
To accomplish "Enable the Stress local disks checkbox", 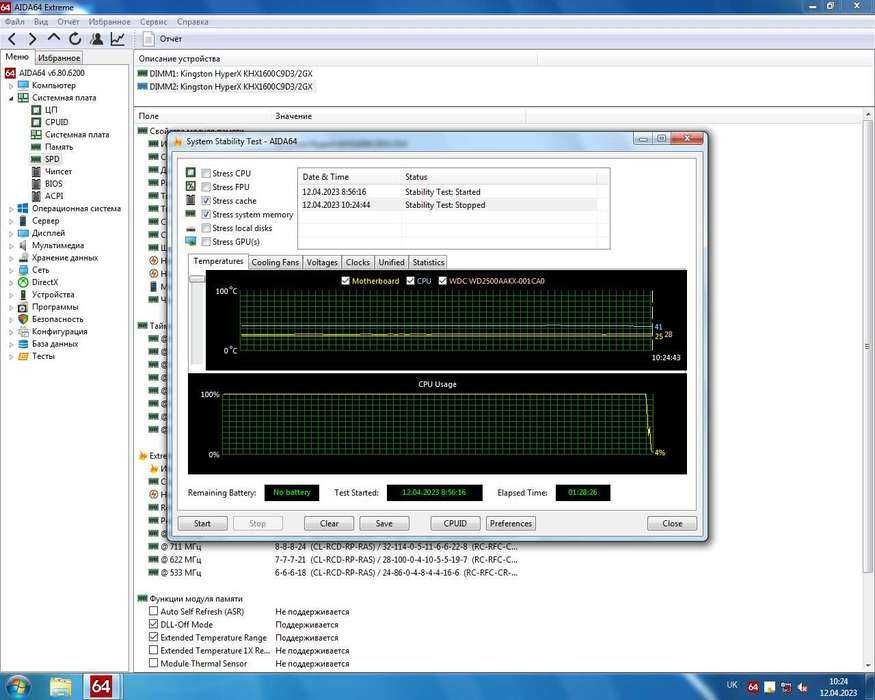I will (206, 228).
